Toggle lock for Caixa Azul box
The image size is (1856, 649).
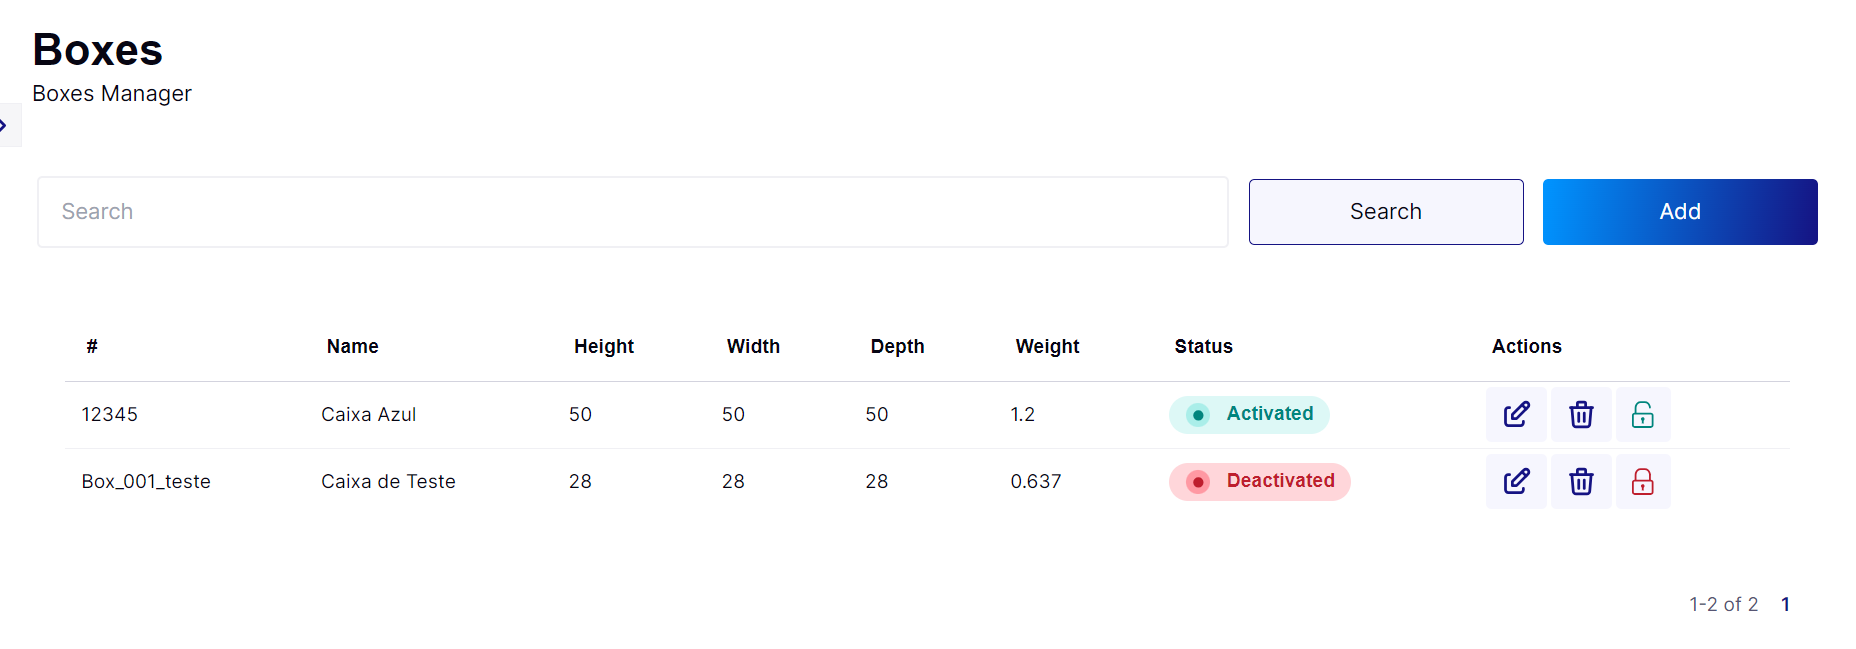(1642, 414)
